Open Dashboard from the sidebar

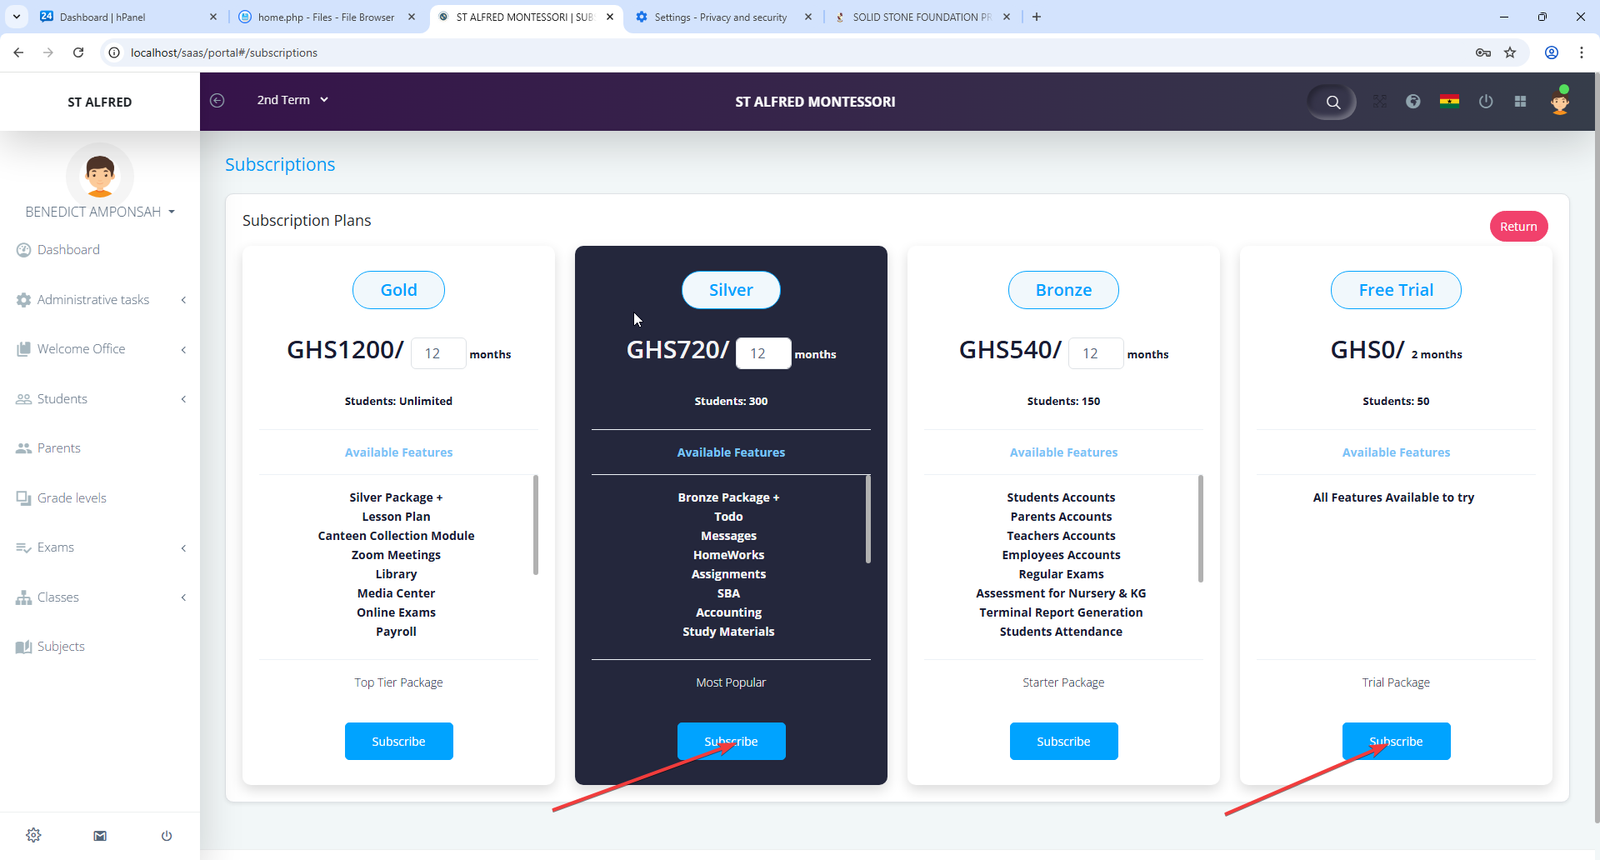point(68,250)
